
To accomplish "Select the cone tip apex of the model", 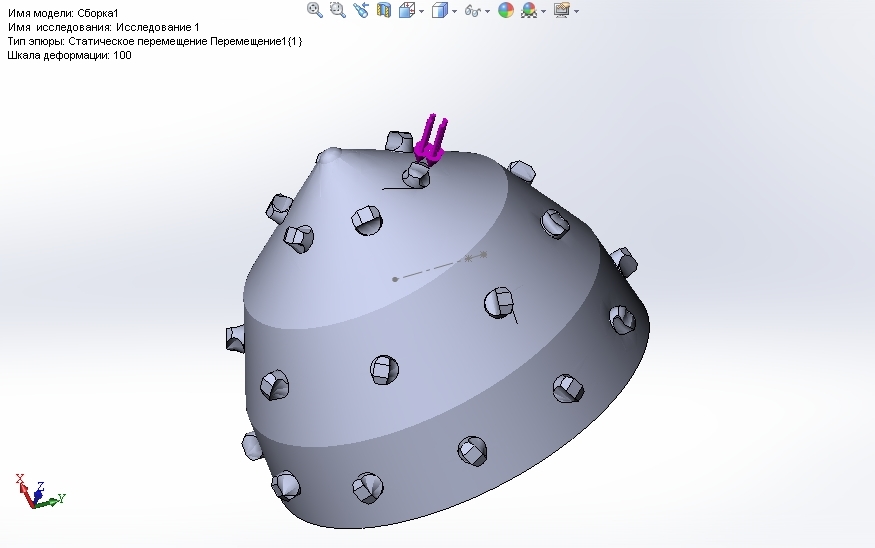I will (x=329, y=155).
